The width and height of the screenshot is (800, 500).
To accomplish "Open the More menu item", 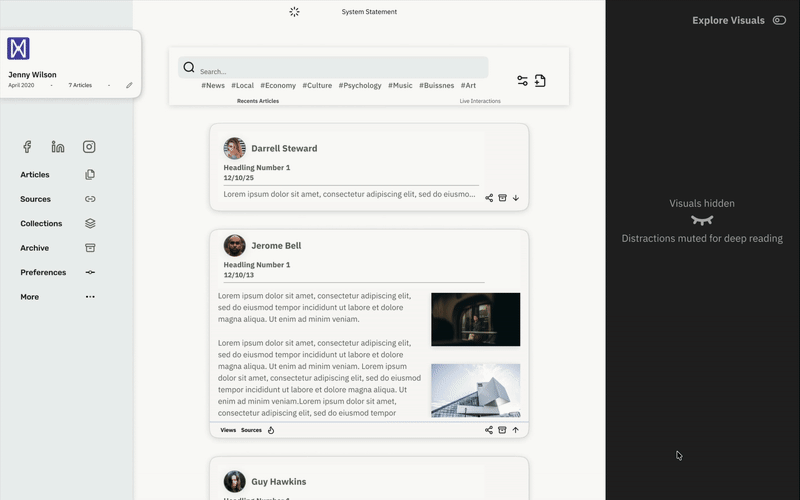I will [30, 297].
